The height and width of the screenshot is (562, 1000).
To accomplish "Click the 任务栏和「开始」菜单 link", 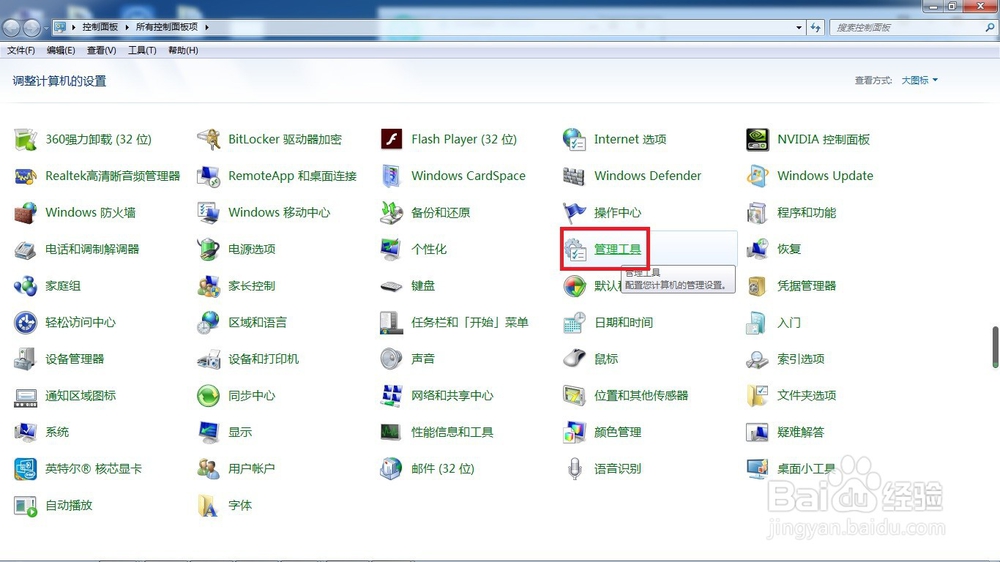I will pos(469,323).
